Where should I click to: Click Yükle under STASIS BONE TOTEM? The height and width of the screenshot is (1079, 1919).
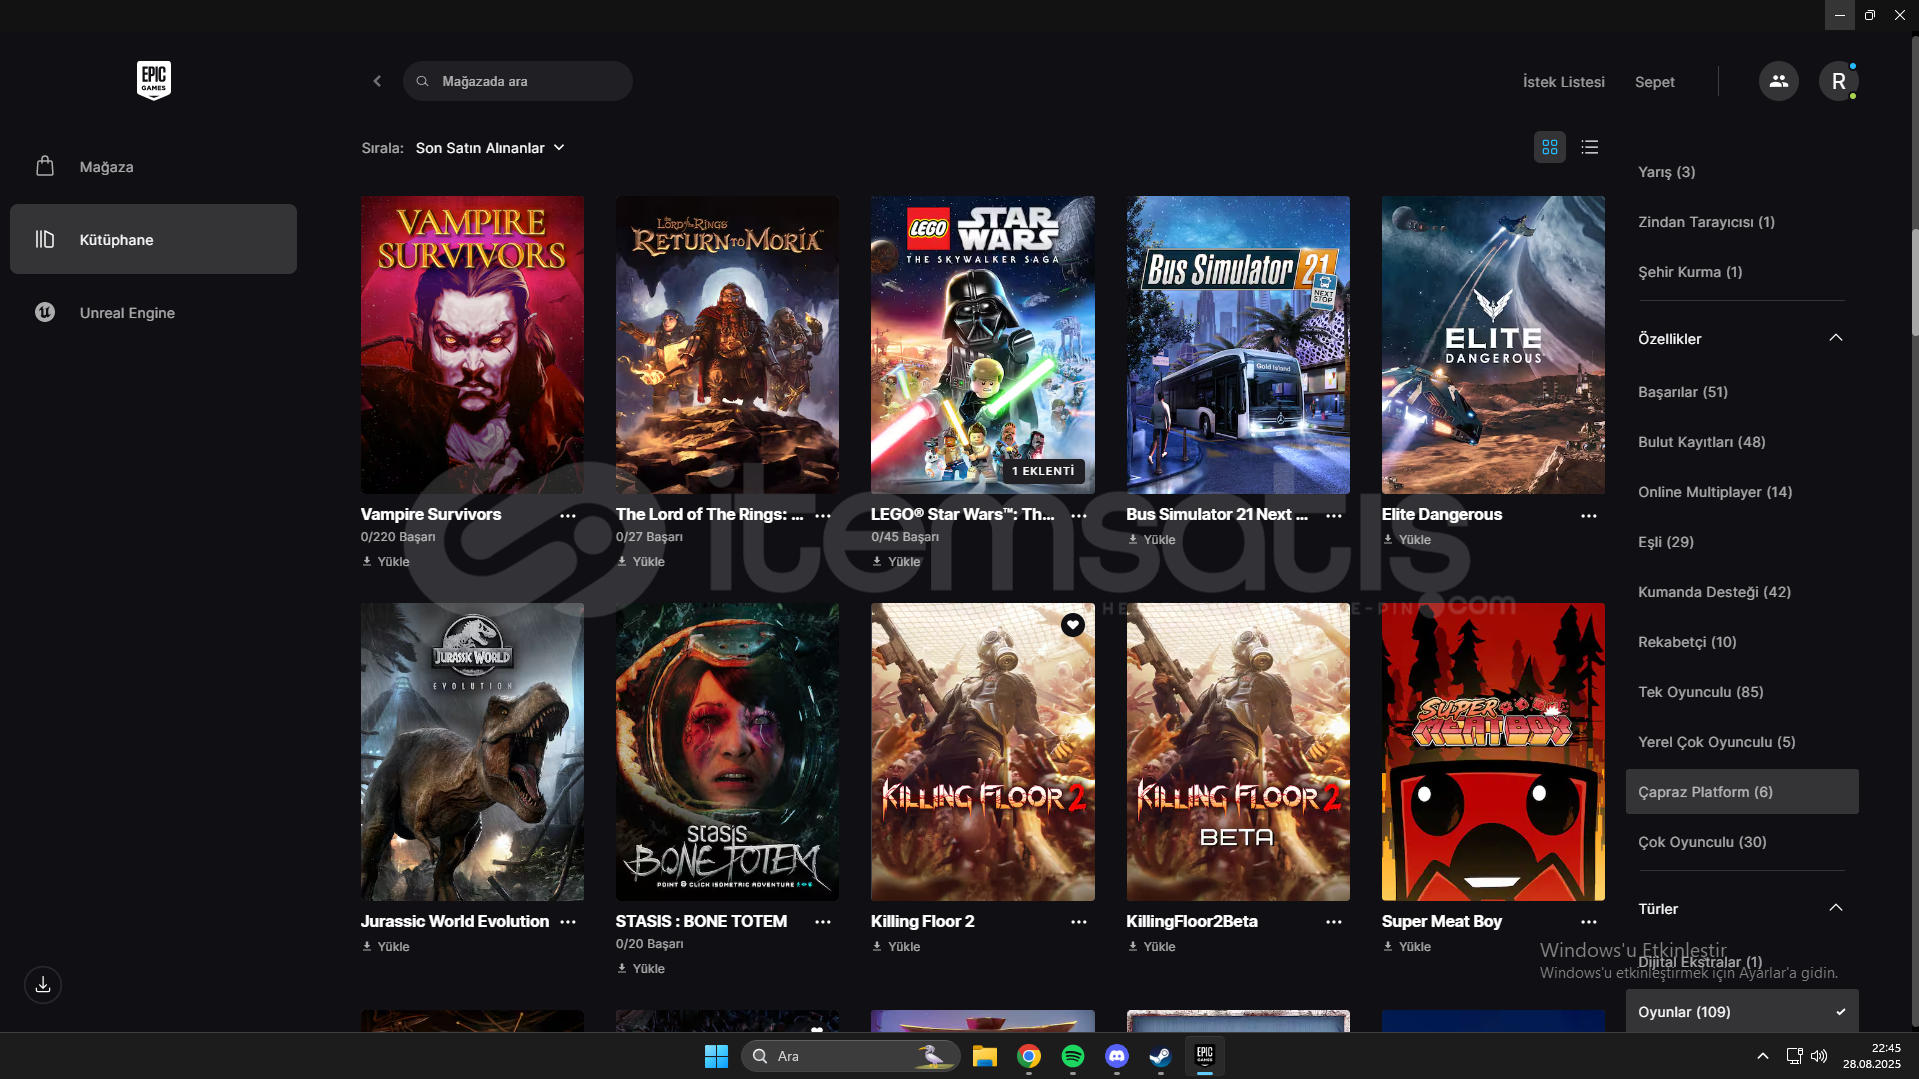(x=641, y=969)
